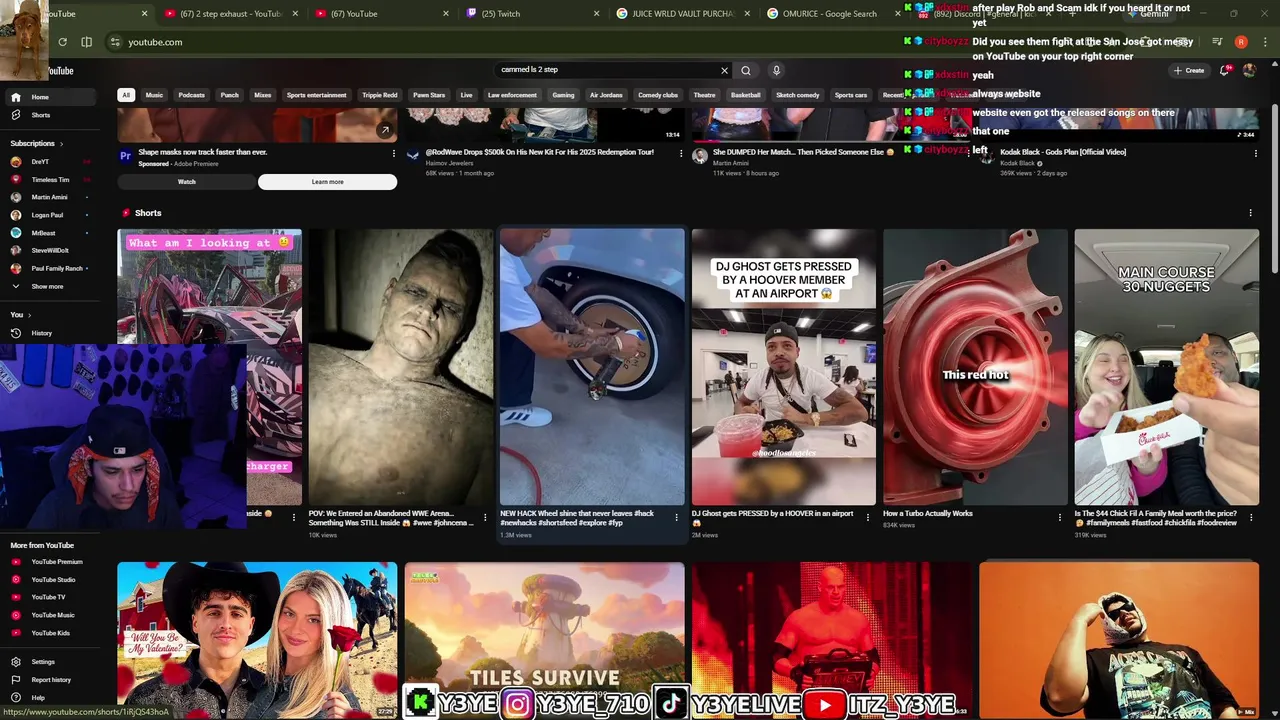Open the Main Course 30 Nuggets short
Image resolution: width=1280 pixels, height=720 pixels.
1166,367
